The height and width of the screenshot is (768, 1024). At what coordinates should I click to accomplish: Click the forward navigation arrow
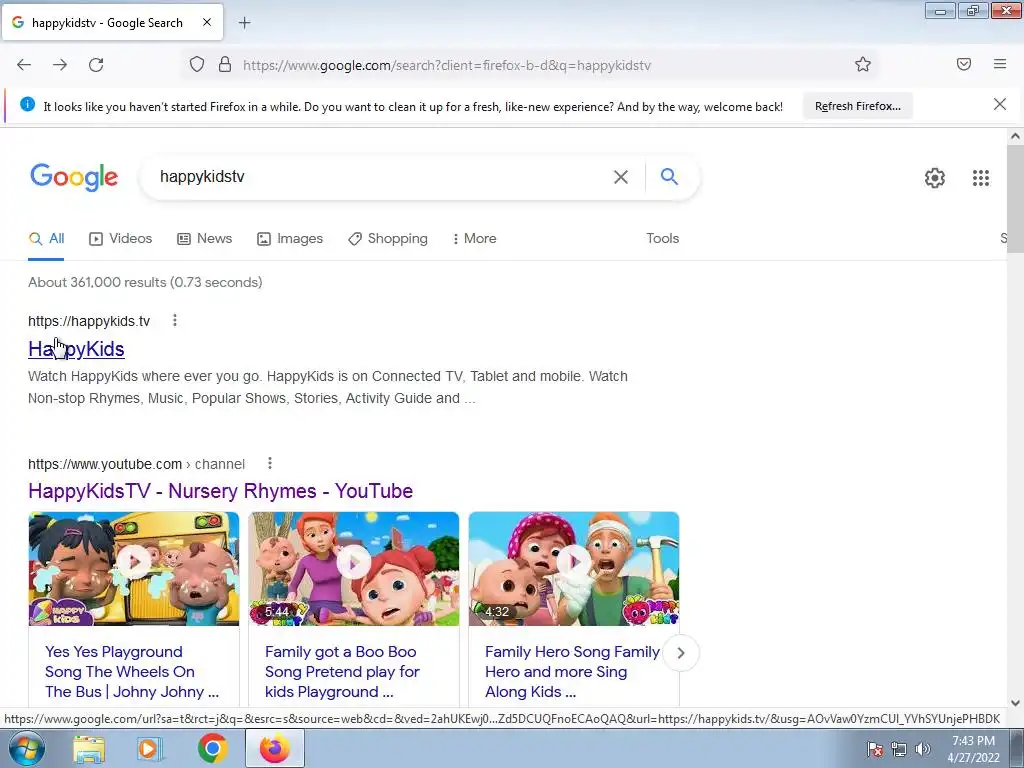click(60, 65)
